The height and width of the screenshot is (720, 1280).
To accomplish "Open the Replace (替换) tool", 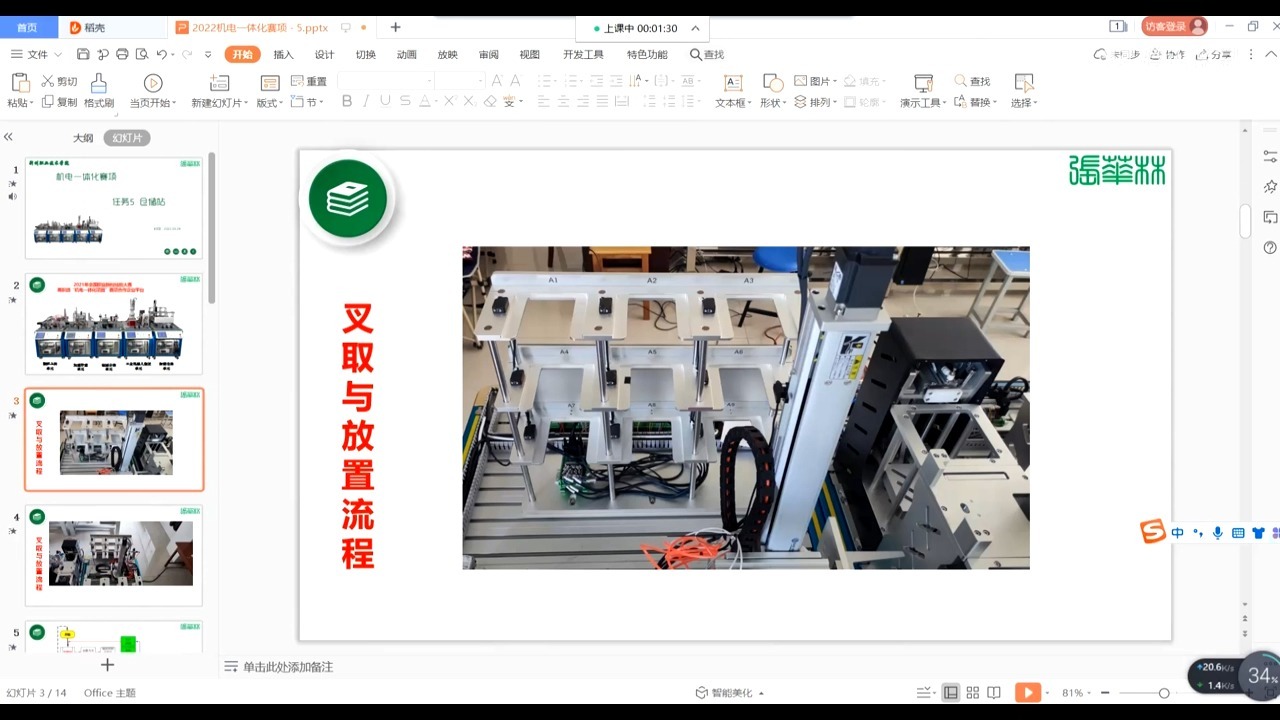I will (975, 102).
